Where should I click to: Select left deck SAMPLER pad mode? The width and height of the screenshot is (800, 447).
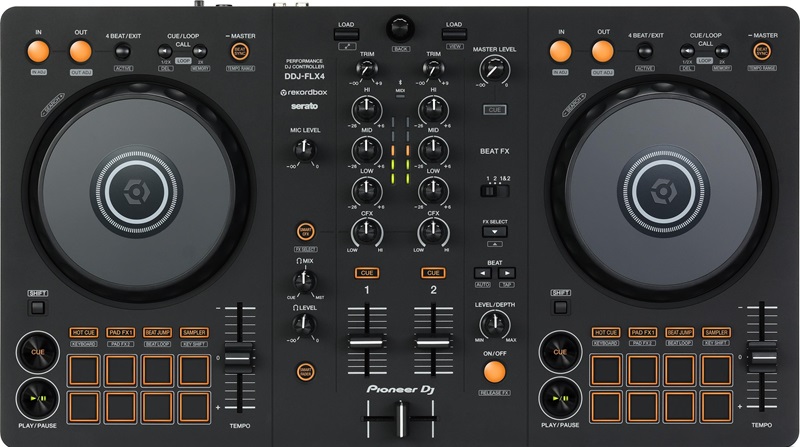pos(194,332)
